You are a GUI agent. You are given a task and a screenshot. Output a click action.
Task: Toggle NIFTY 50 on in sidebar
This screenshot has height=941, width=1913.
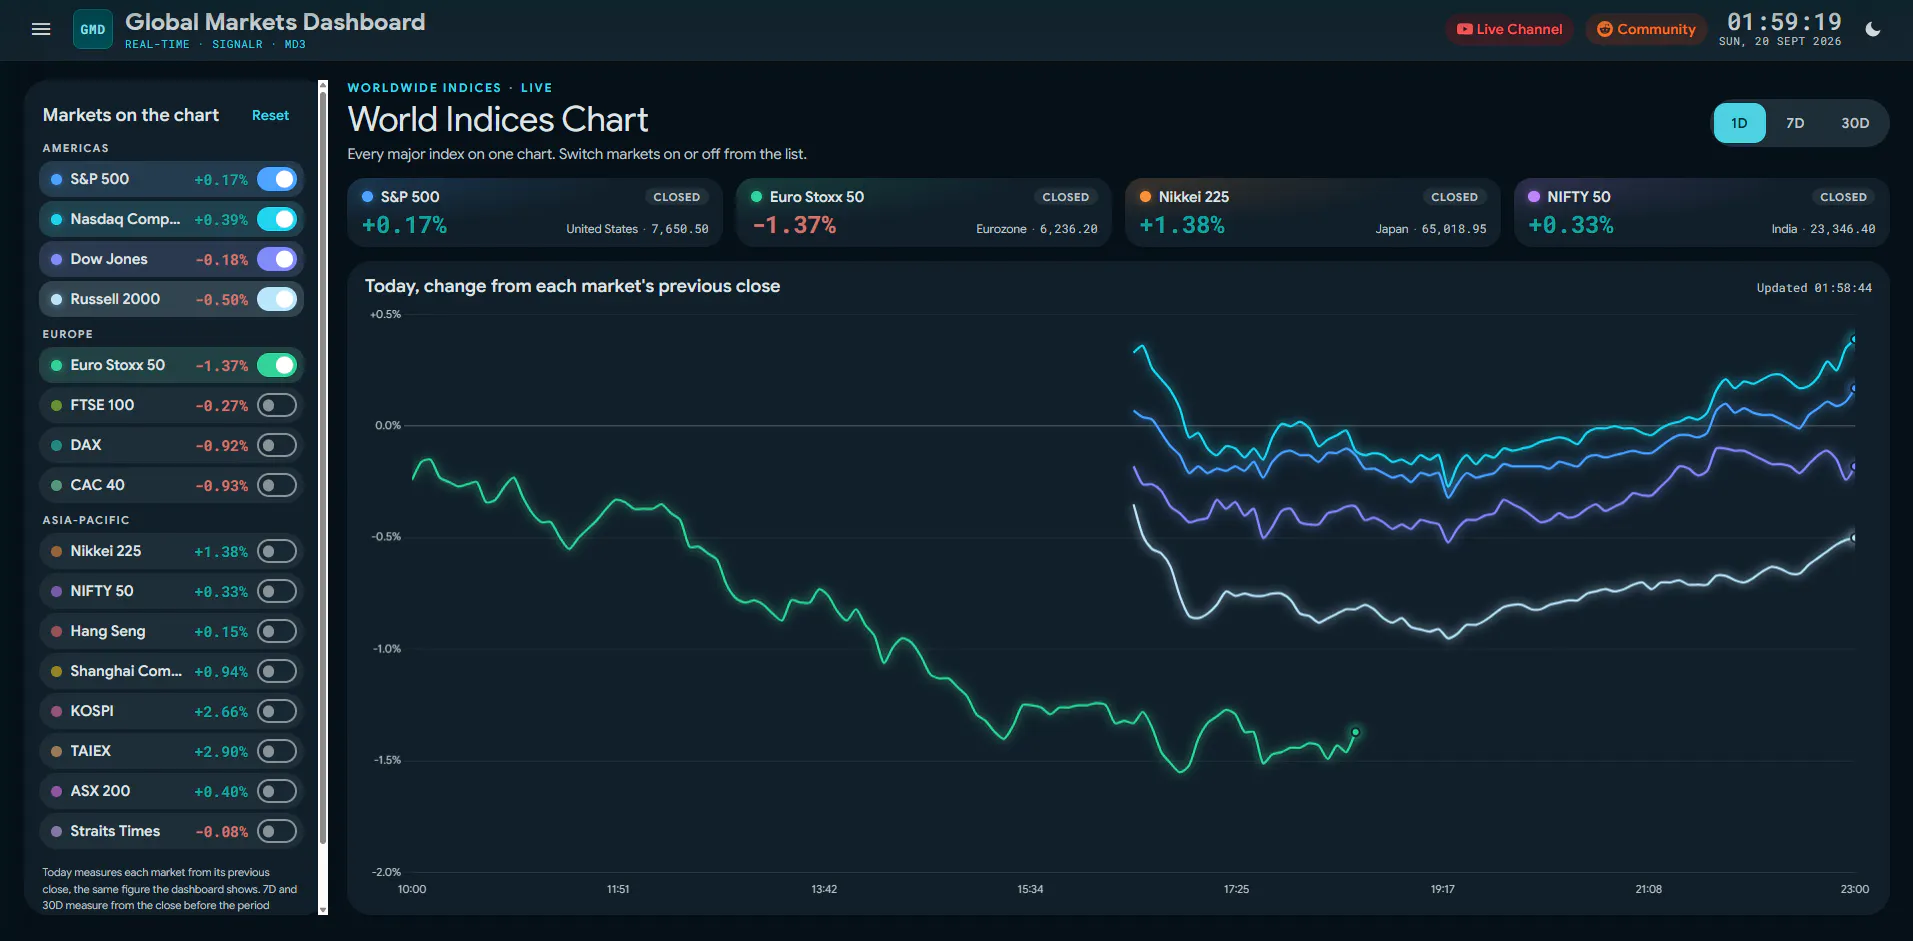[277, 591]
